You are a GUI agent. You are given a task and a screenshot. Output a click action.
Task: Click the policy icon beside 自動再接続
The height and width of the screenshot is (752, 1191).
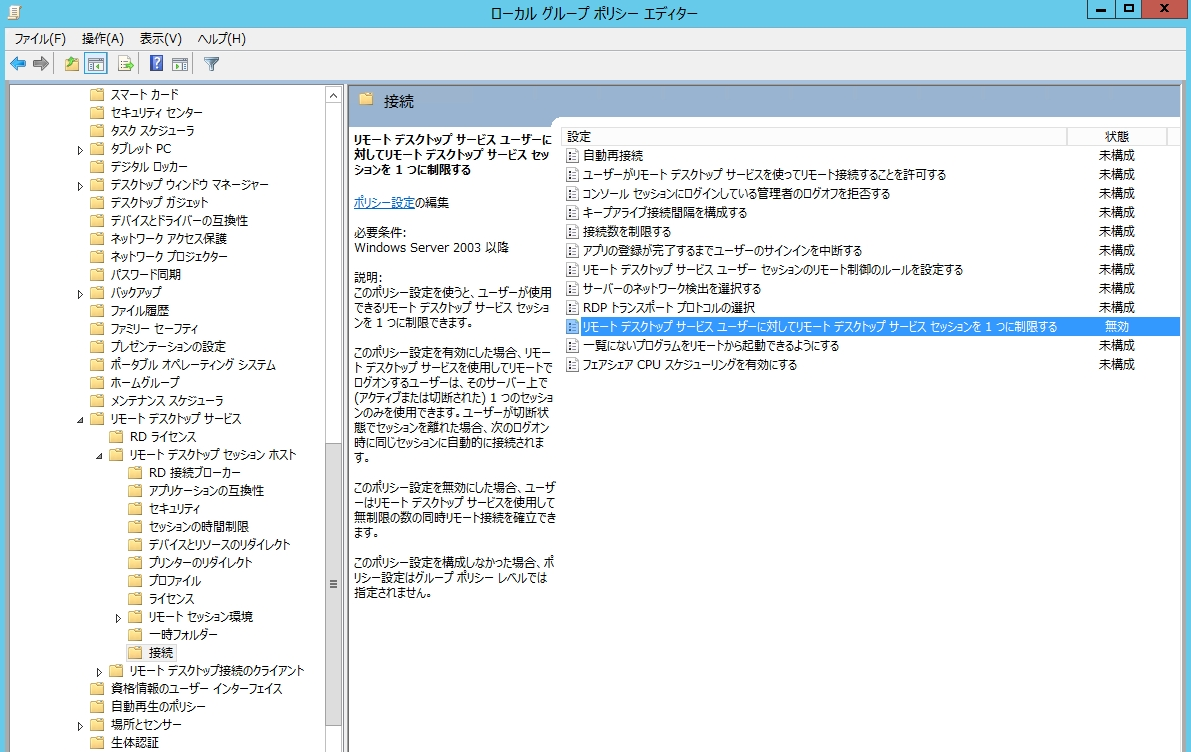(x=573, y=156)
